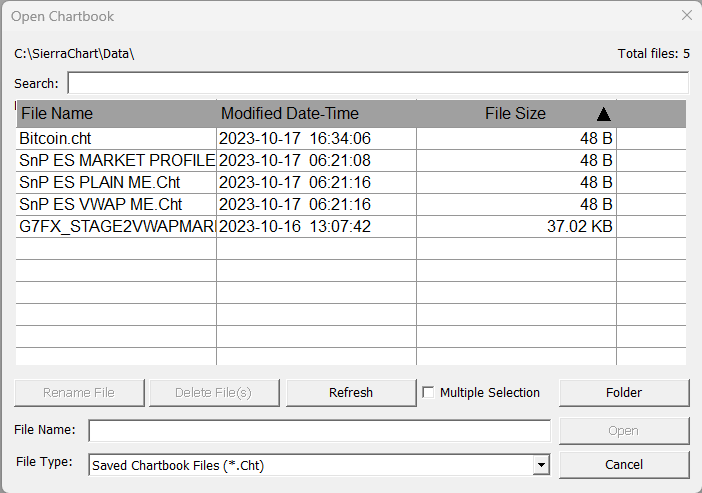Image resolution: width=702 pixels, height=493 pixels.
Task: Open the File Type dropdown
Action: point(541,465)
